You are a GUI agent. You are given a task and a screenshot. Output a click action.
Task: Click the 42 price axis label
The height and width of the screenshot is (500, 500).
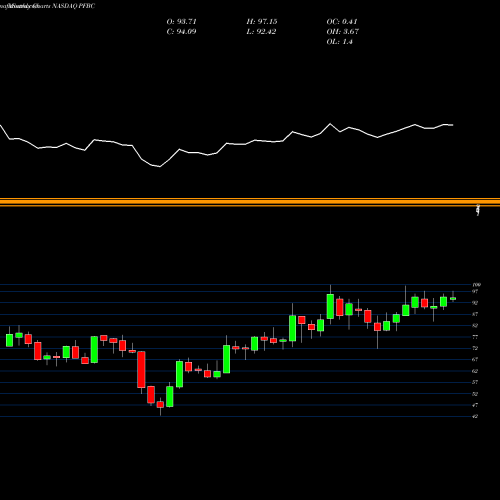point(475,417)
